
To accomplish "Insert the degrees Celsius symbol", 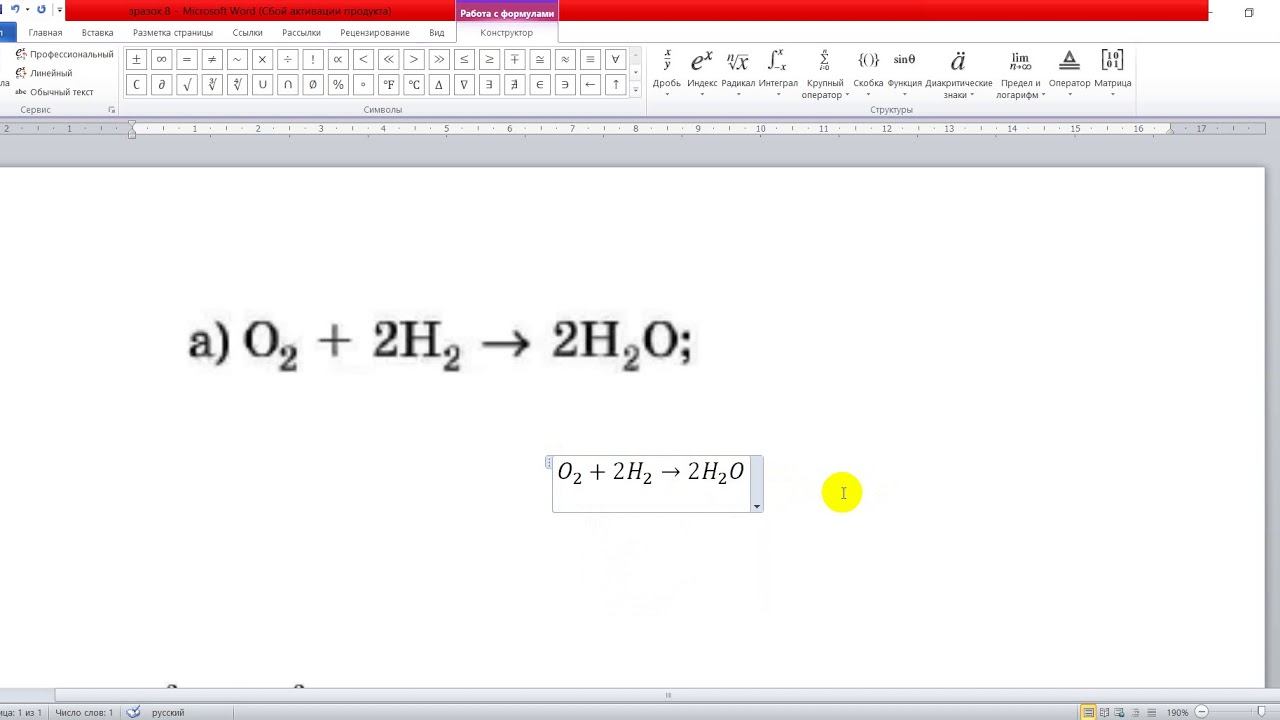I will coord(413,85).
